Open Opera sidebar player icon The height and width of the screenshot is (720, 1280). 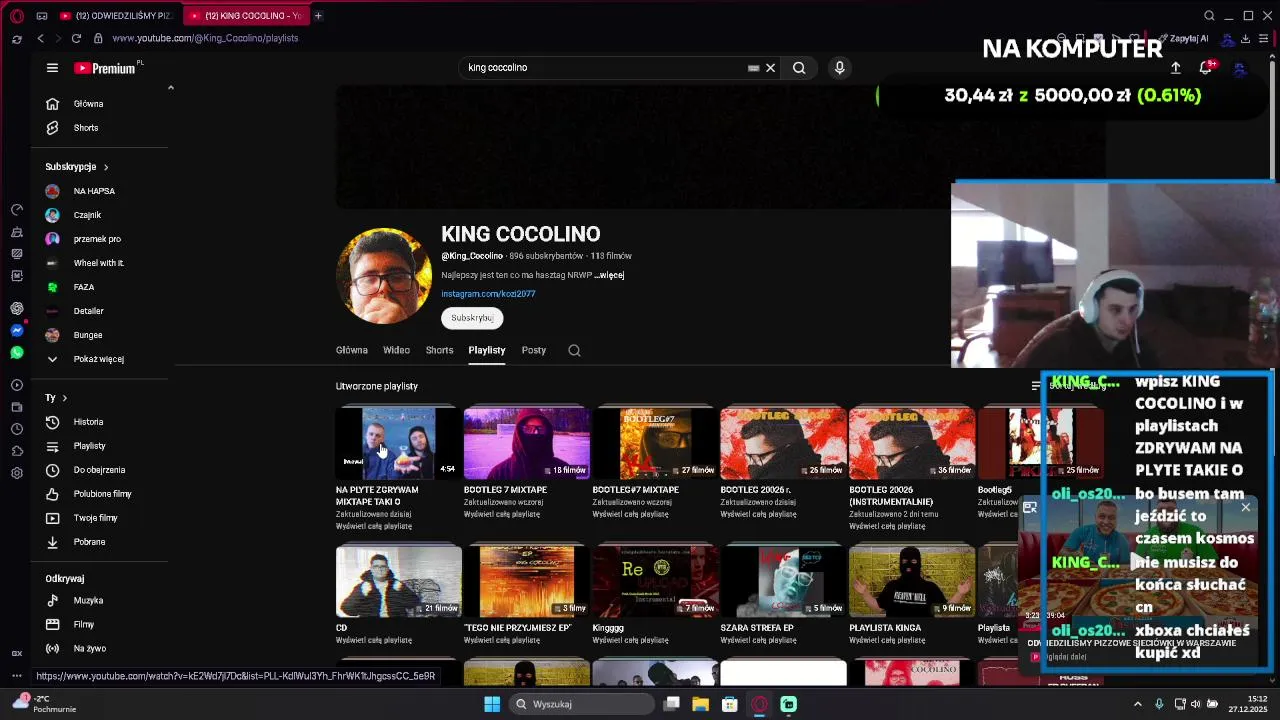pyautogui.click(x=17, y=385)
